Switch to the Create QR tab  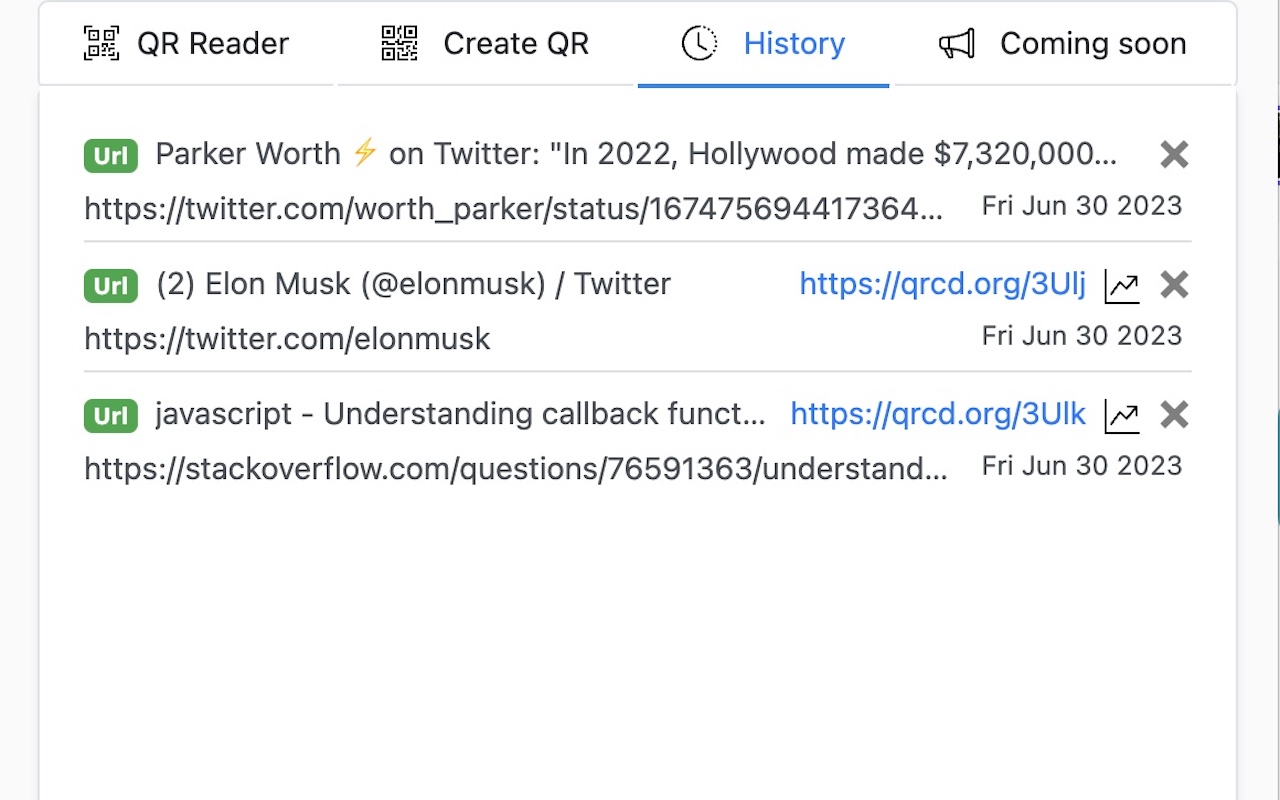(487, 44)
